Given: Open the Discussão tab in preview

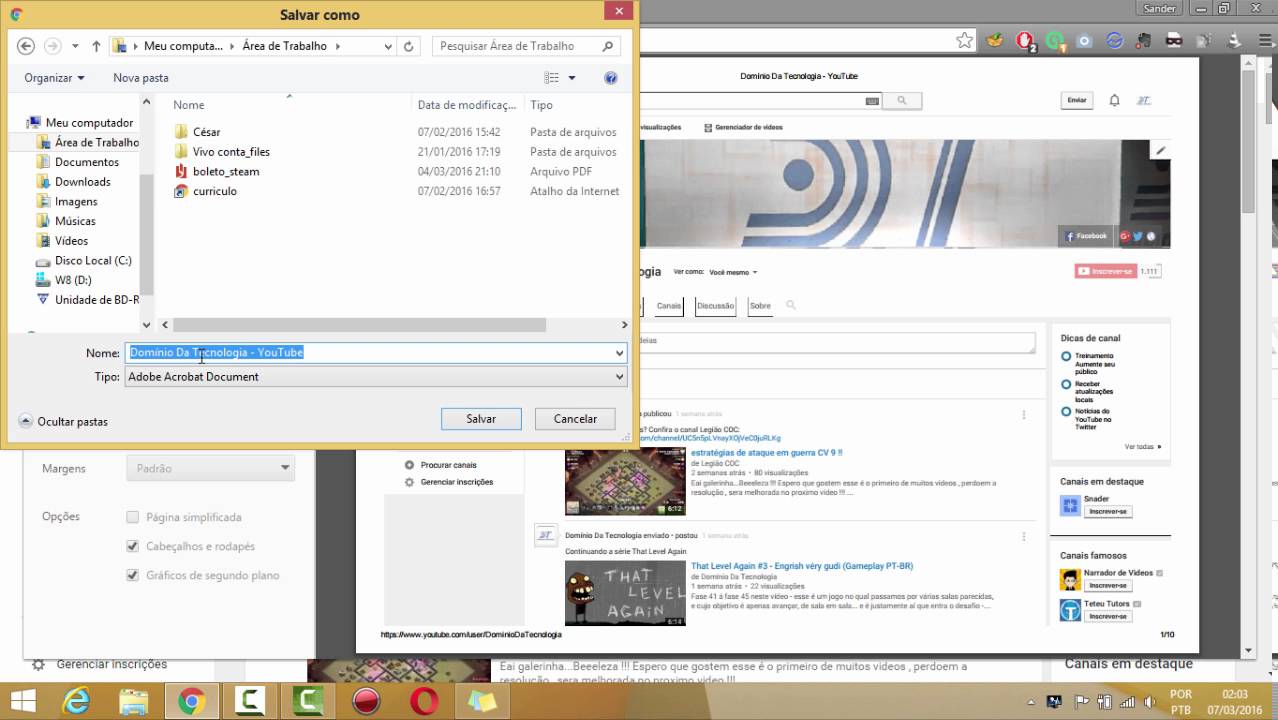Looking at the screenshot, I should coord(715,306).
